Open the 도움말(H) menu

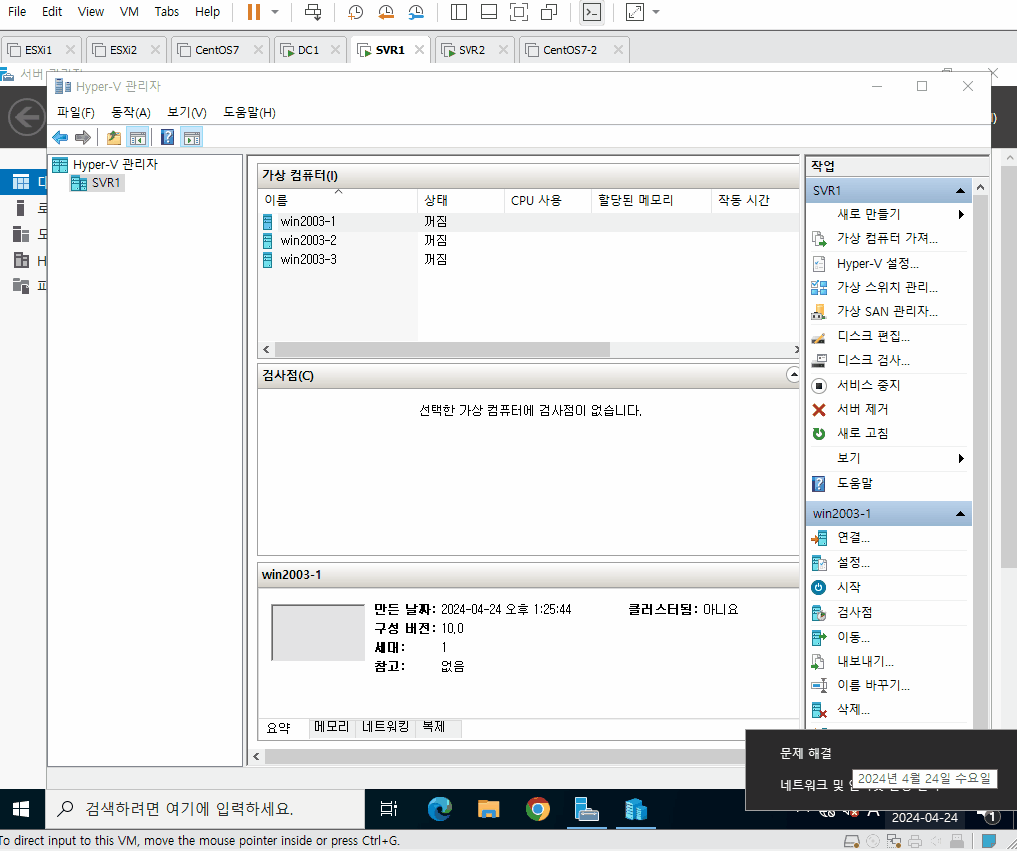click(x=250, y=113)
